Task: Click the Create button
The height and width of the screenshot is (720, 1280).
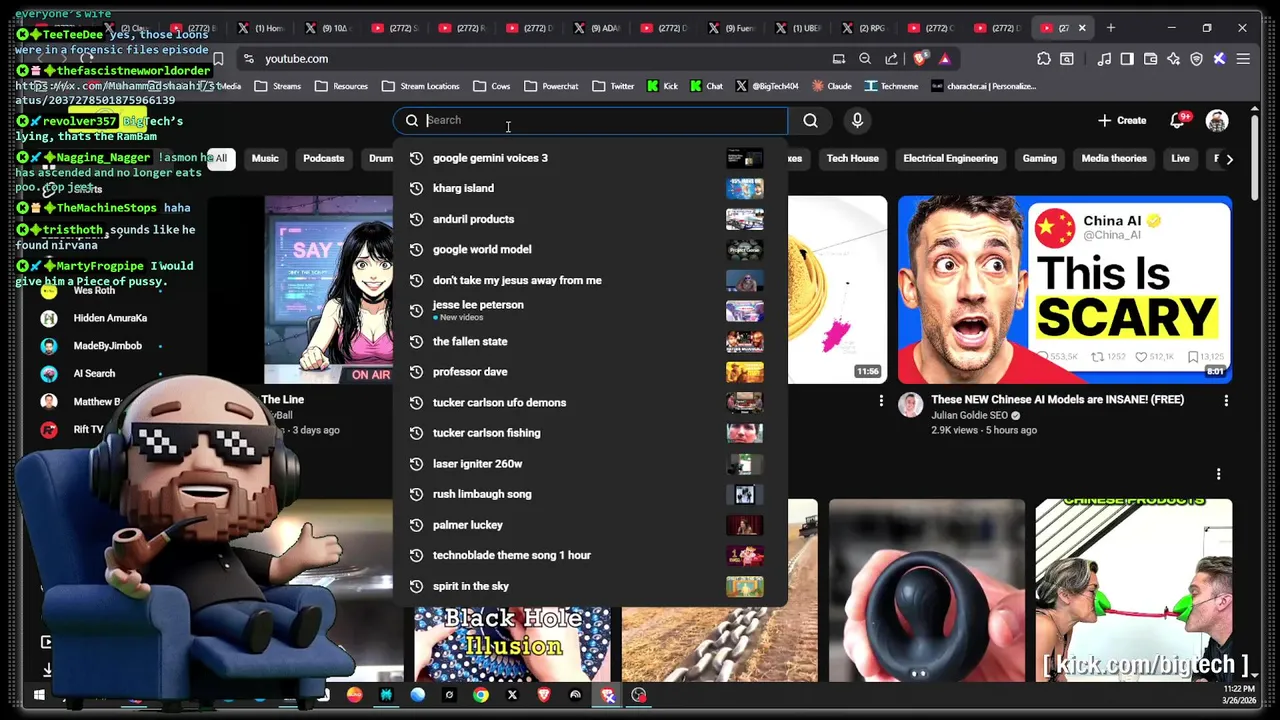Action: point(1122,121)
